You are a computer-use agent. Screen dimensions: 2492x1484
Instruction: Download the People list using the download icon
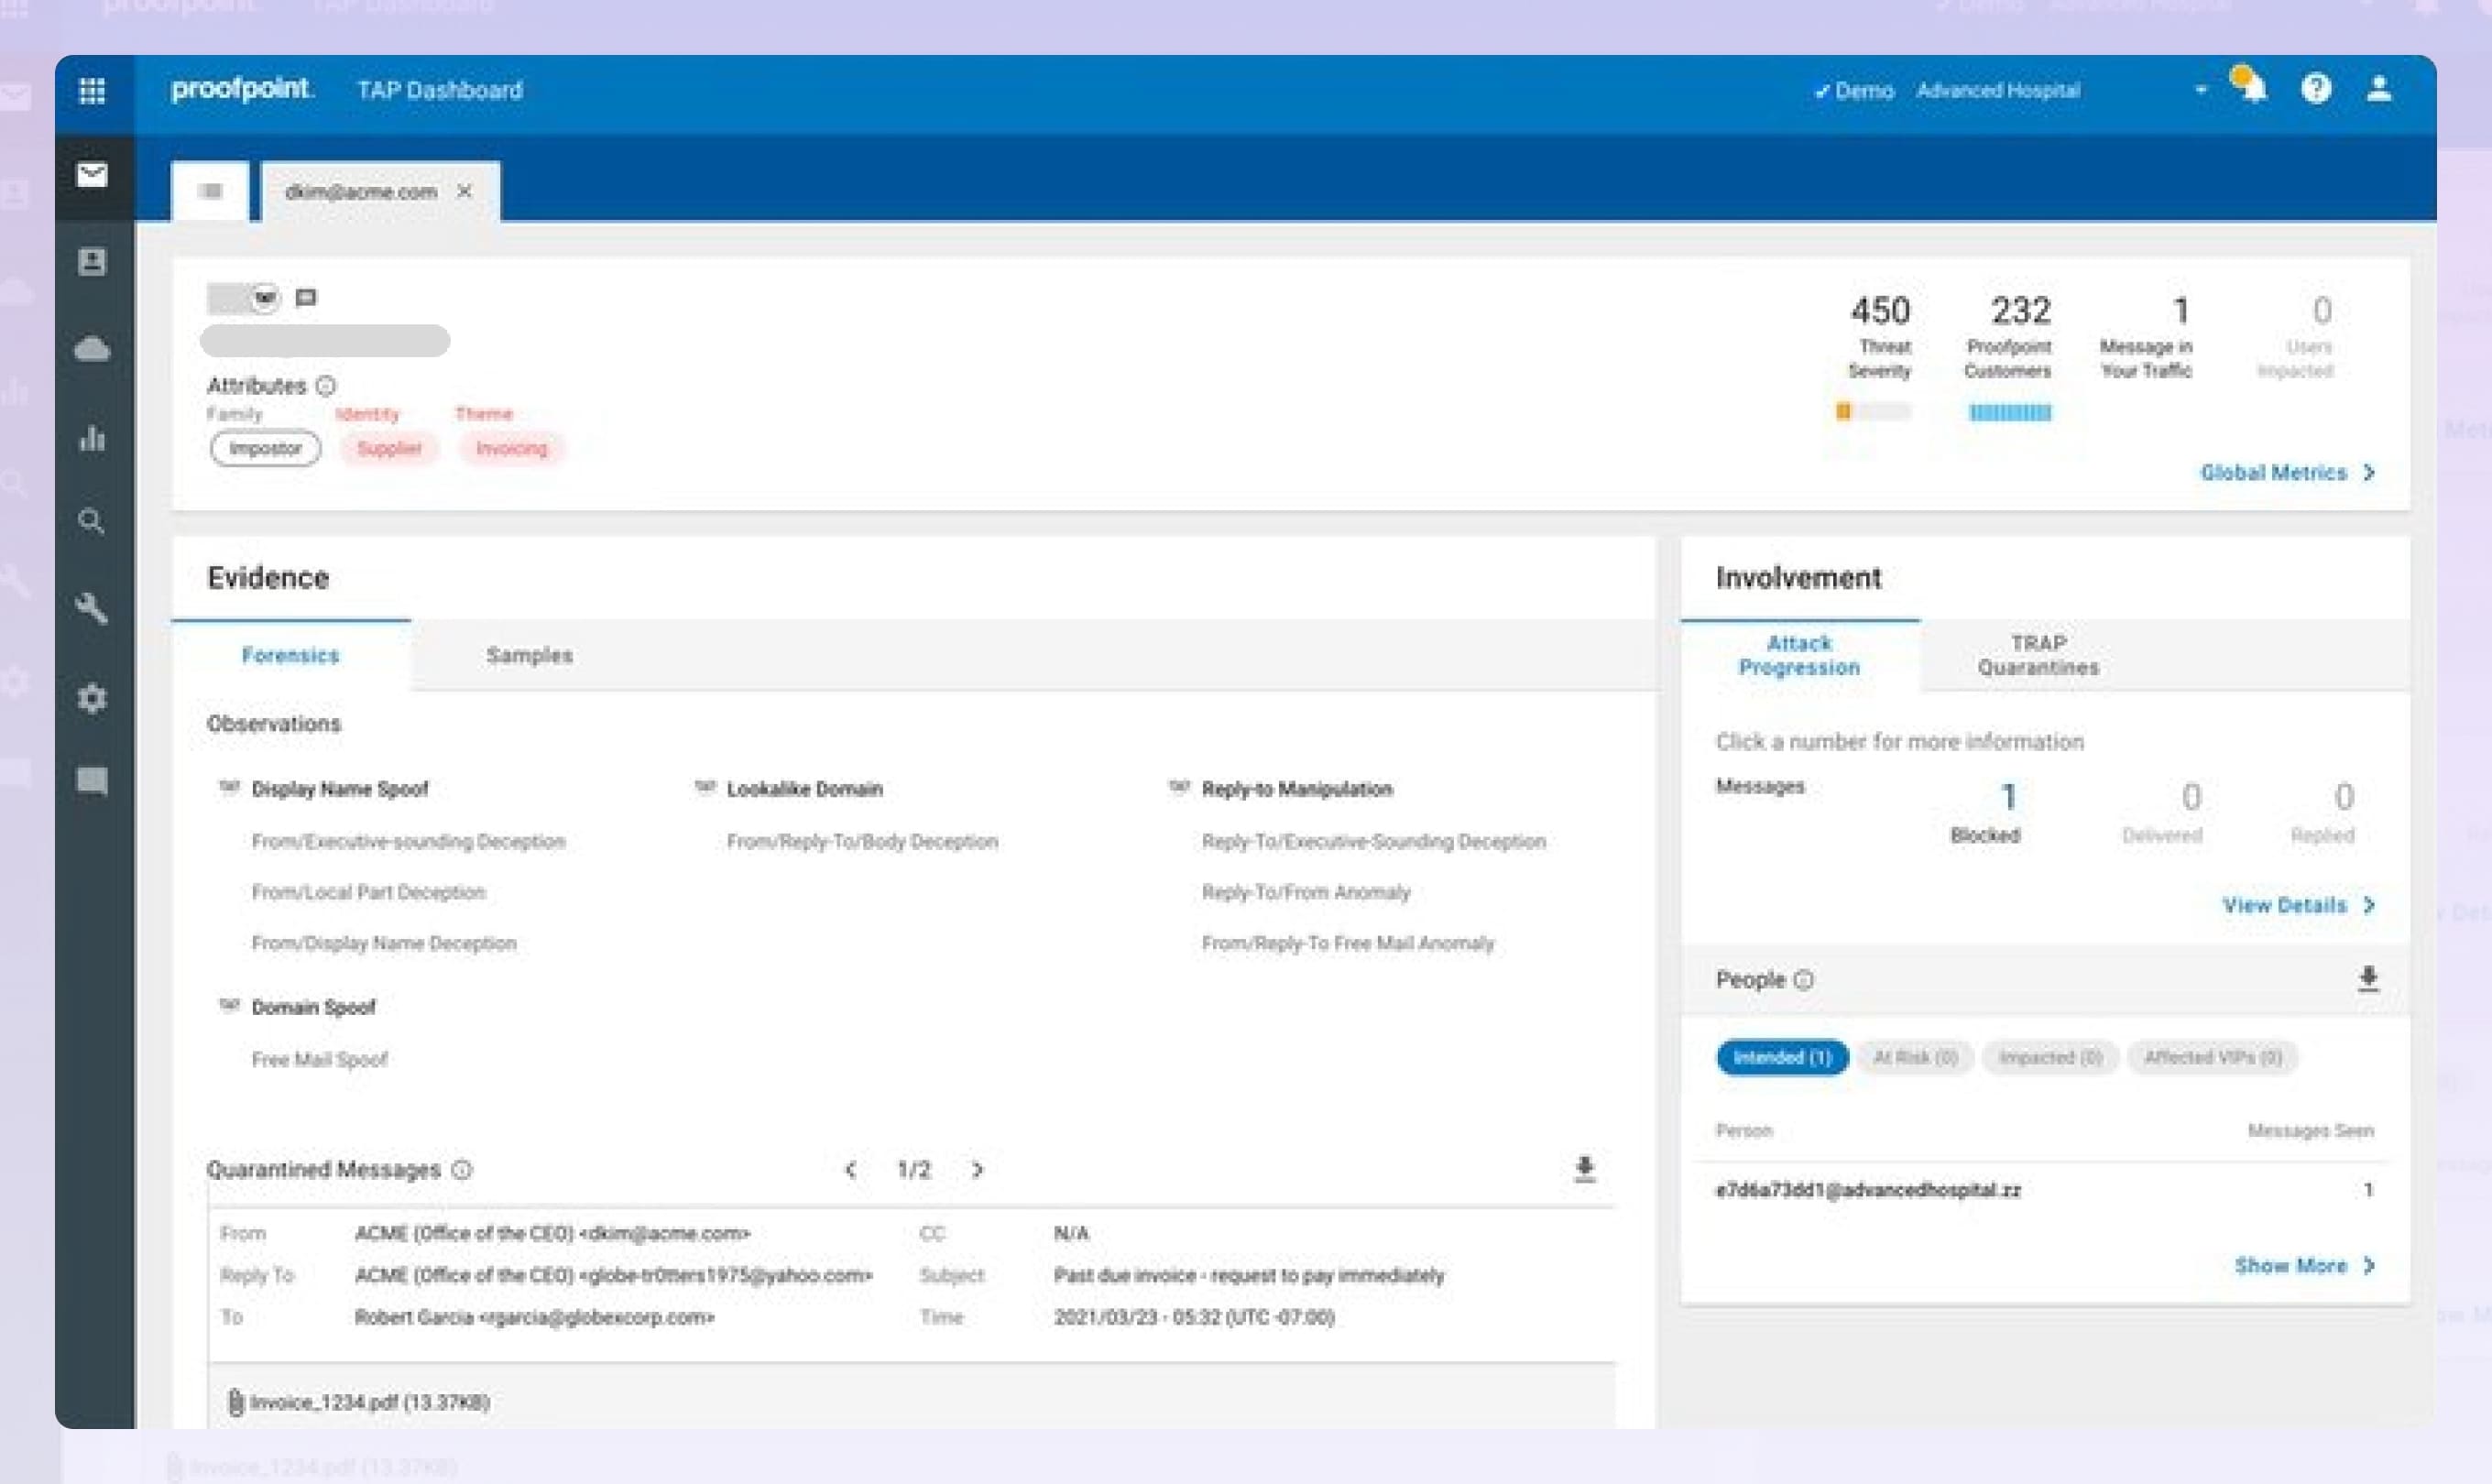[x=2367, y=979]
